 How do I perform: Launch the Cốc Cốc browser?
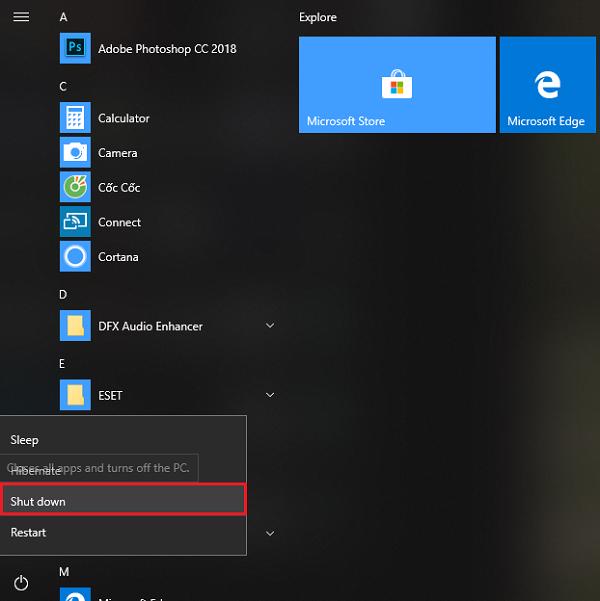point(118,188)
